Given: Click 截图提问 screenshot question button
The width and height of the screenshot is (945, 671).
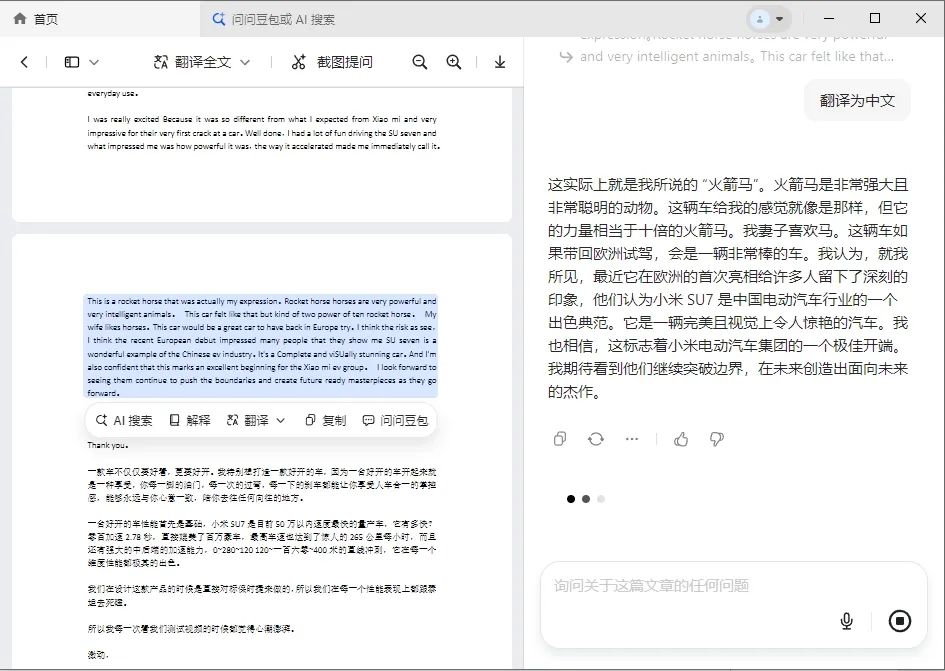Looking at the screenshot, I should 332,62.
